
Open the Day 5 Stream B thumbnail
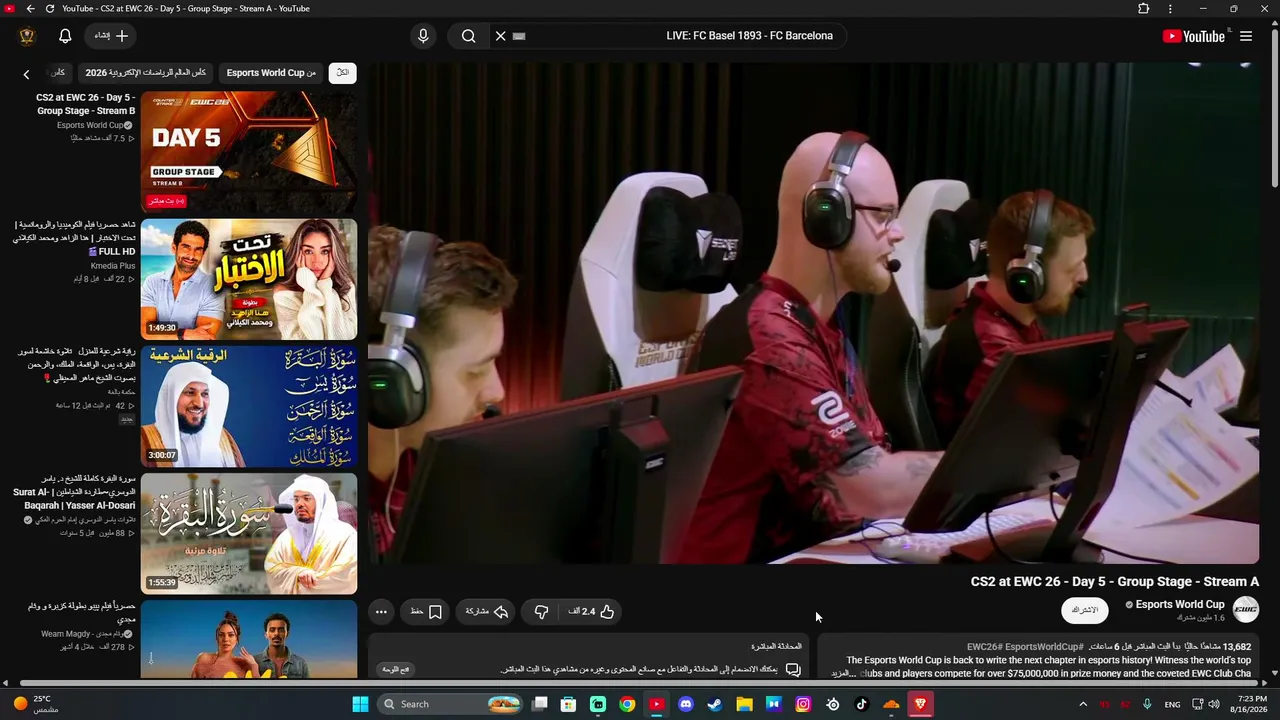pos(249,152)
